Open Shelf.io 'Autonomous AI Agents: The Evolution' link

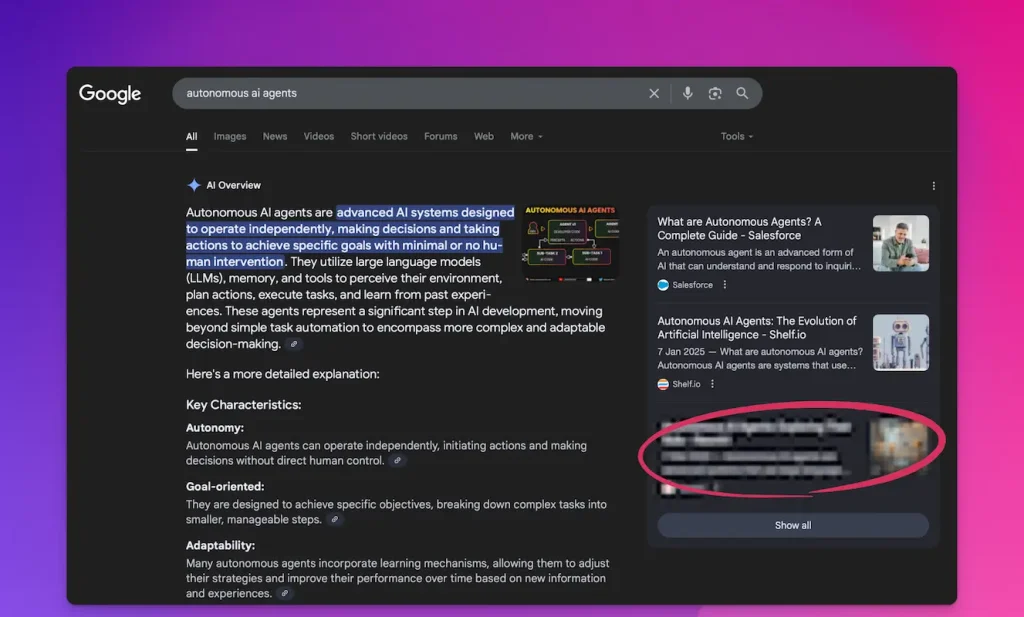pos(756,328)
